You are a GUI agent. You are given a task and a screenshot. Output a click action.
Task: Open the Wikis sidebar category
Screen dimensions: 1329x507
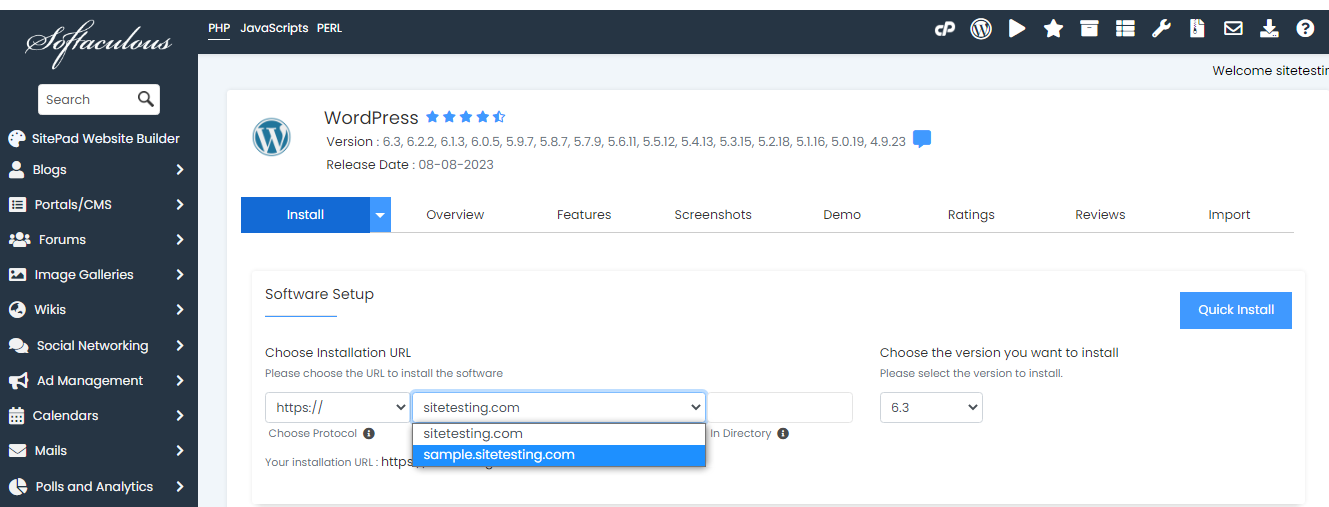point(99,310)
